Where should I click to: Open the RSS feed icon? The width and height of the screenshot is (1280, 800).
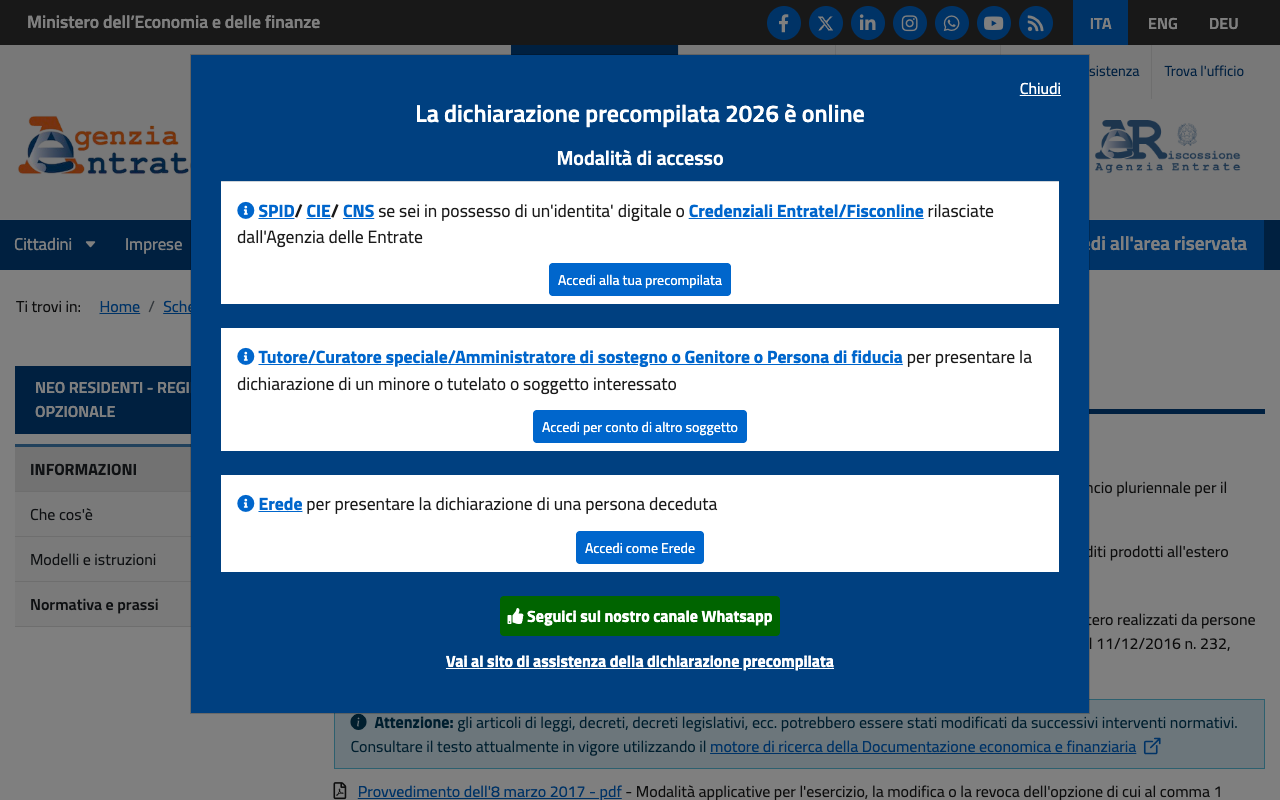(1036, 23)
